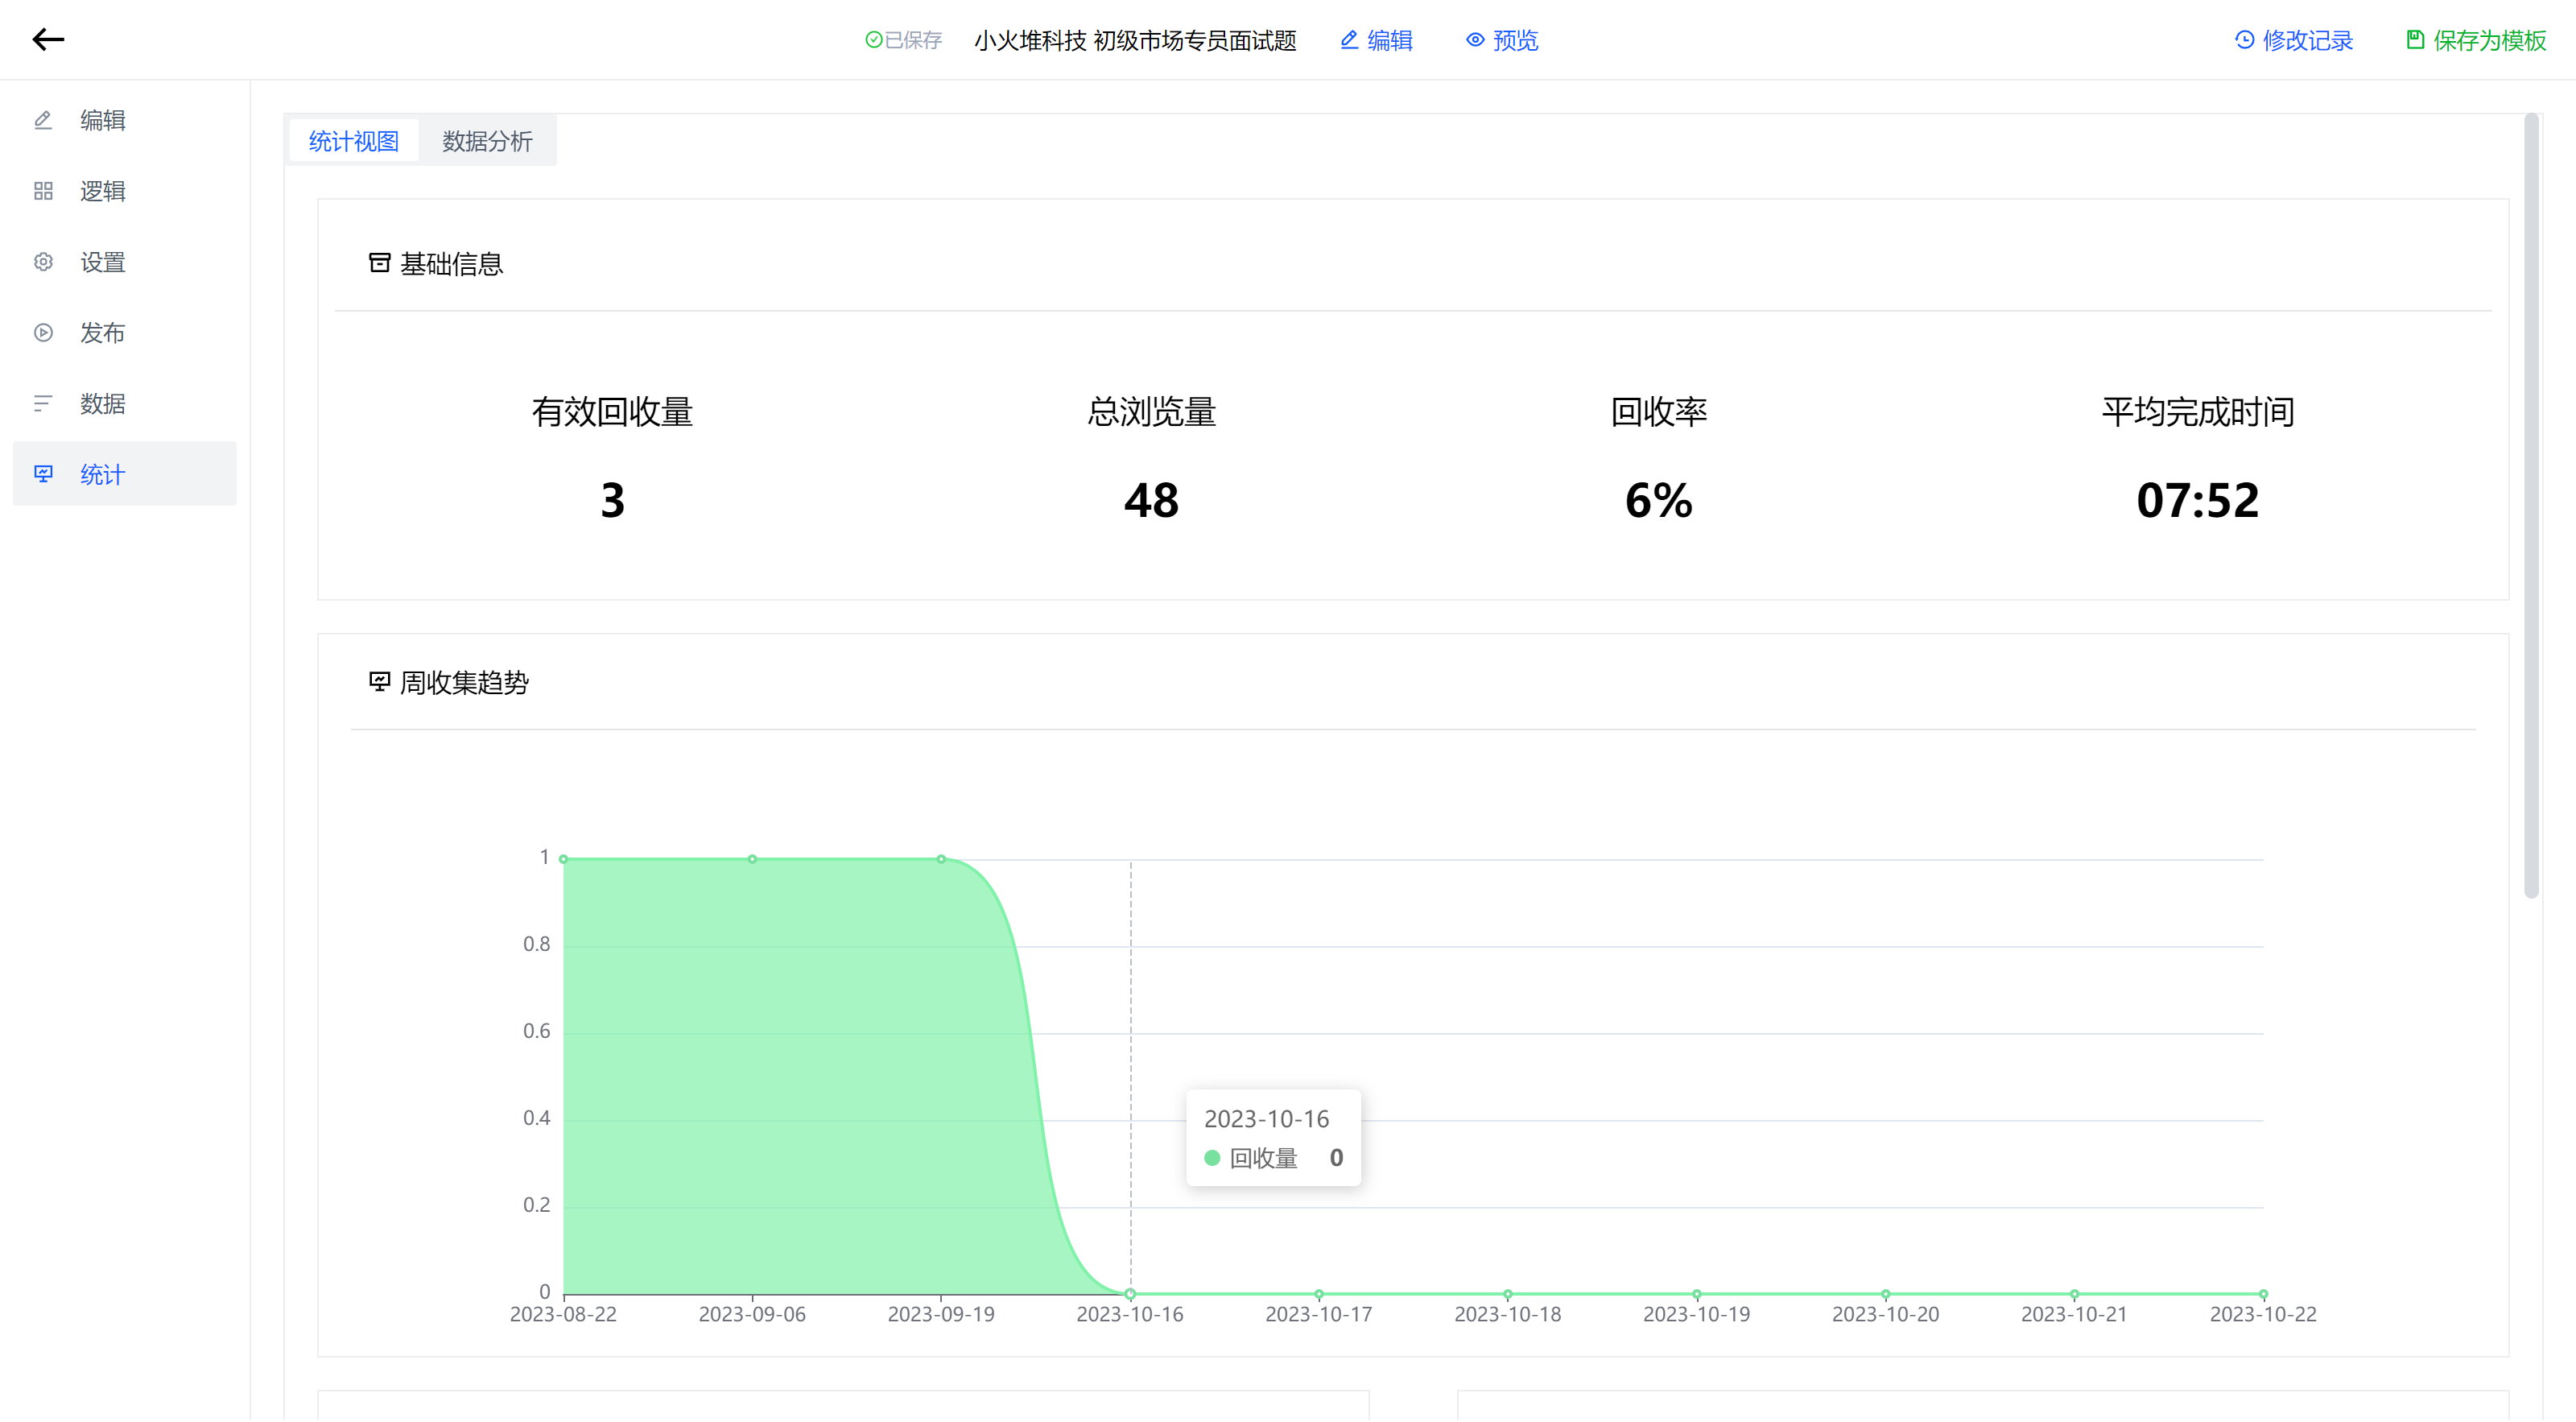Open the 编辑 sidebar item

[102, 120]
